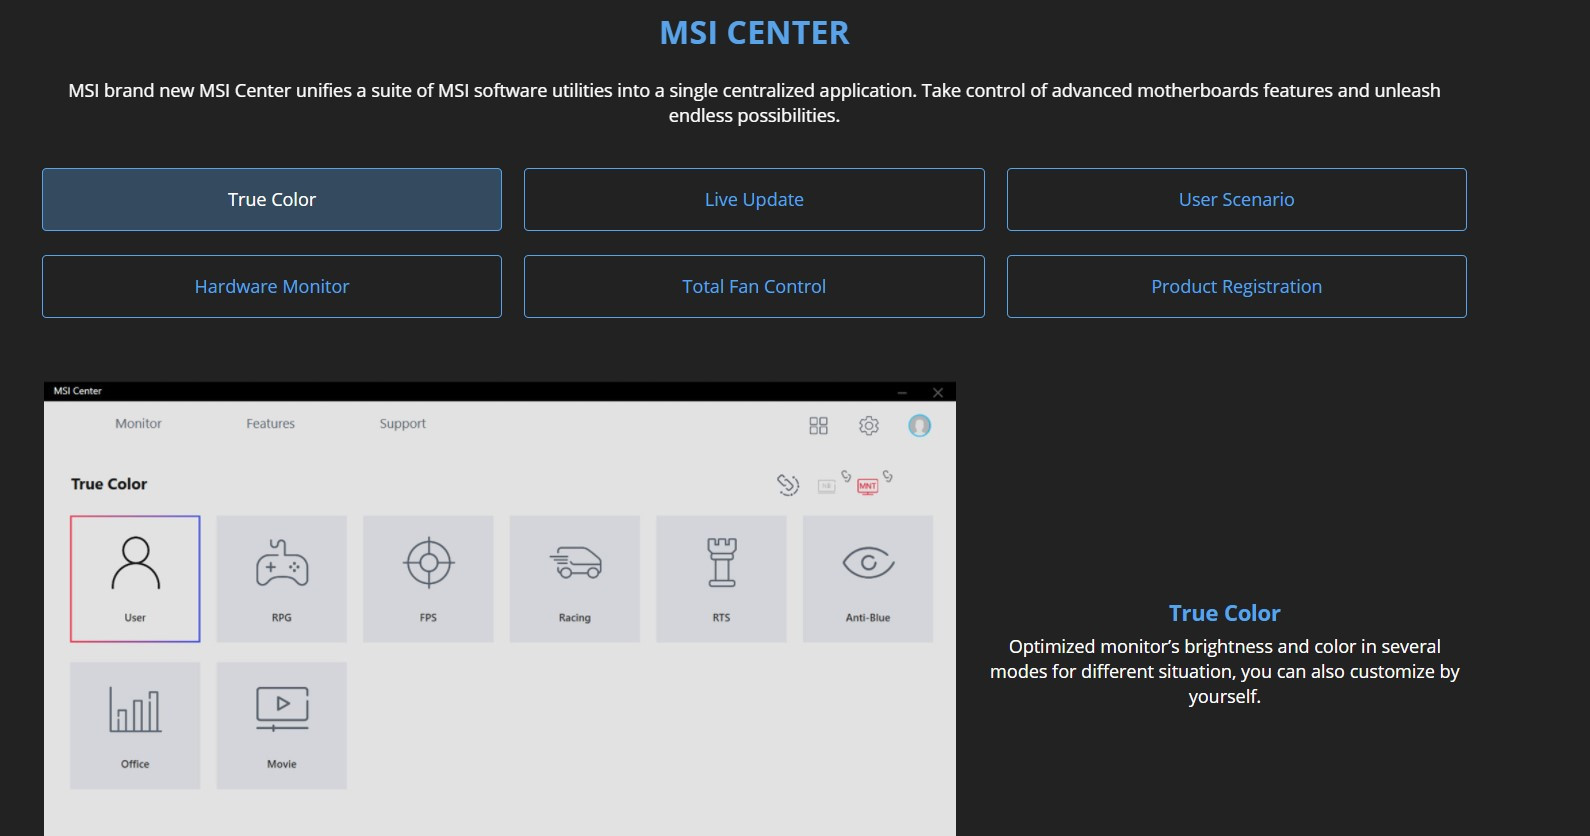Select the Office chart mode tile
1590x836 pixels.
(135, 725)
